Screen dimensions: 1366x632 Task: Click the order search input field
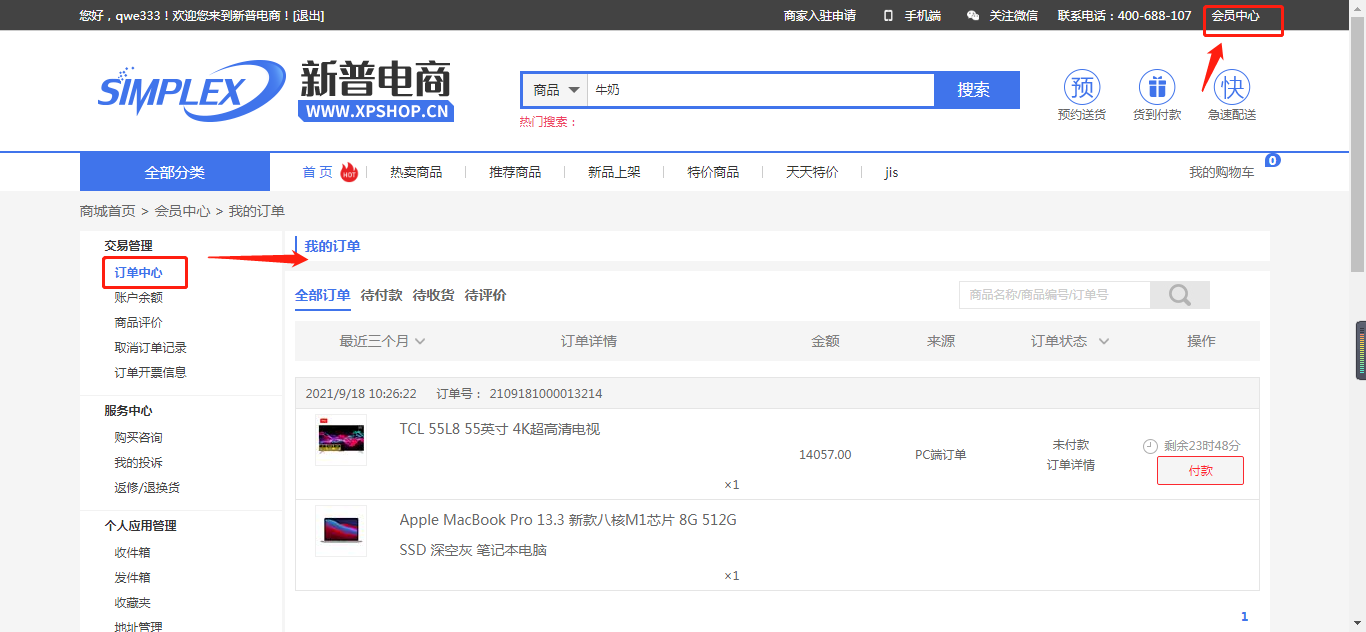(1054, 295)
